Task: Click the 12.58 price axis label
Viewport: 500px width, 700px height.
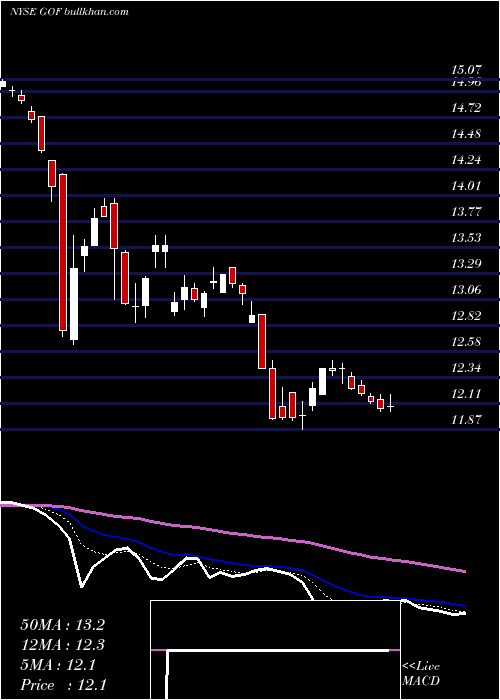Action: point(467,342)
